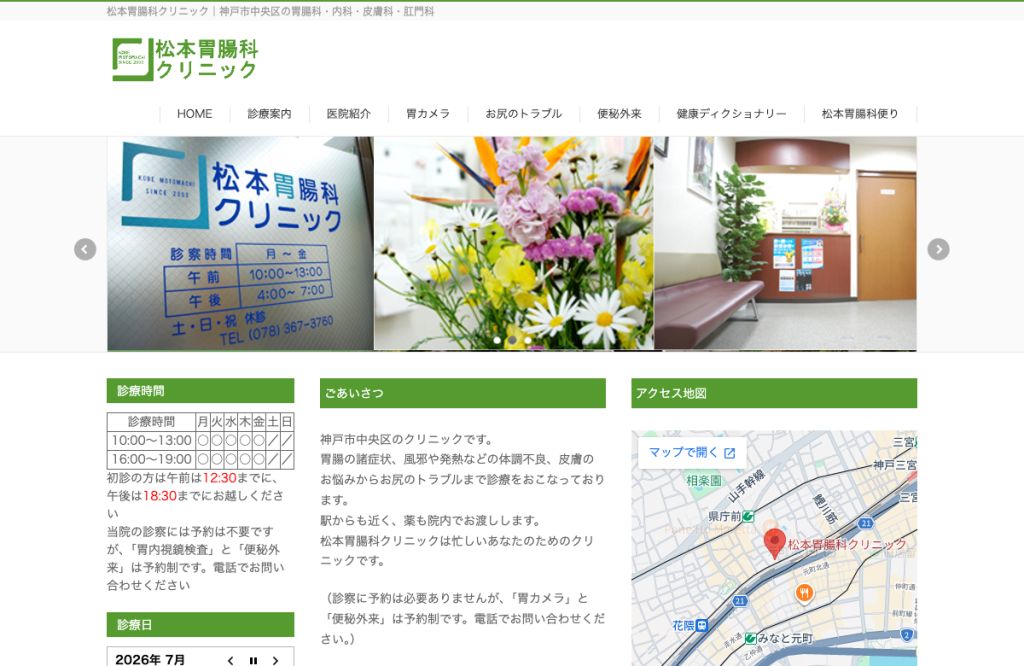
Task: Open the 松本胃腸科便り menu item
Action: pyautogui.click(x=860, y=114)
